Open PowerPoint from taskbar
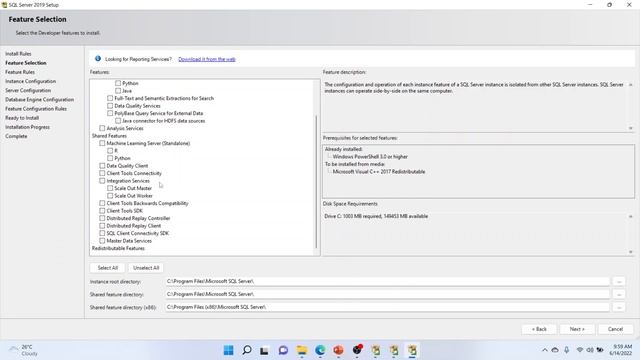Screen dimensions: 640x360 tap(338, 350)
